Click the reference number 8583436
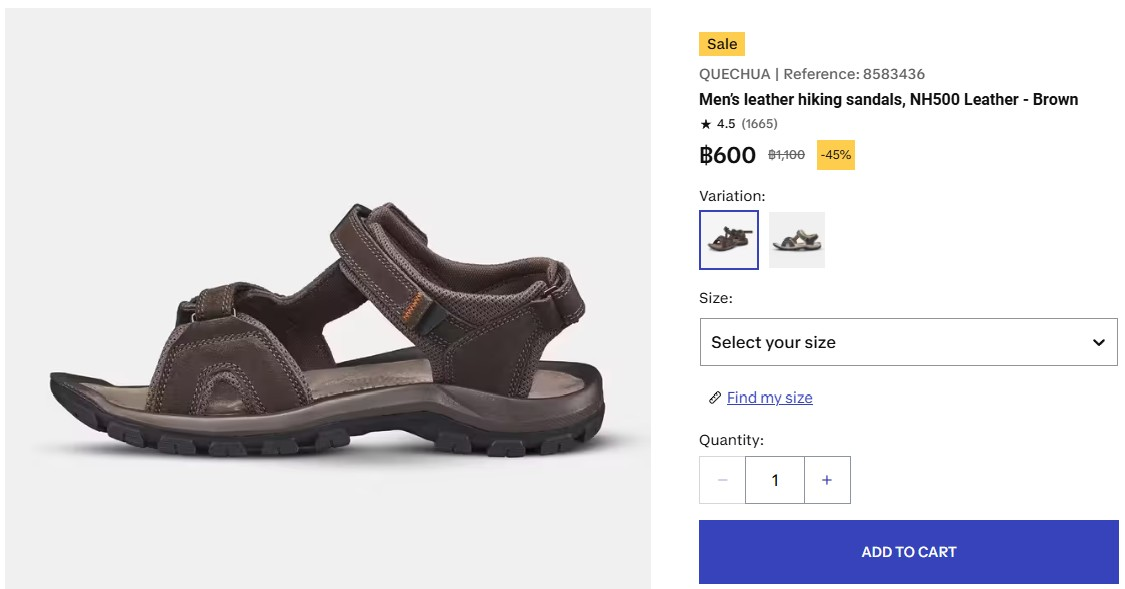The width and height of the screenshot is (1125, 589). click(892, 74)
